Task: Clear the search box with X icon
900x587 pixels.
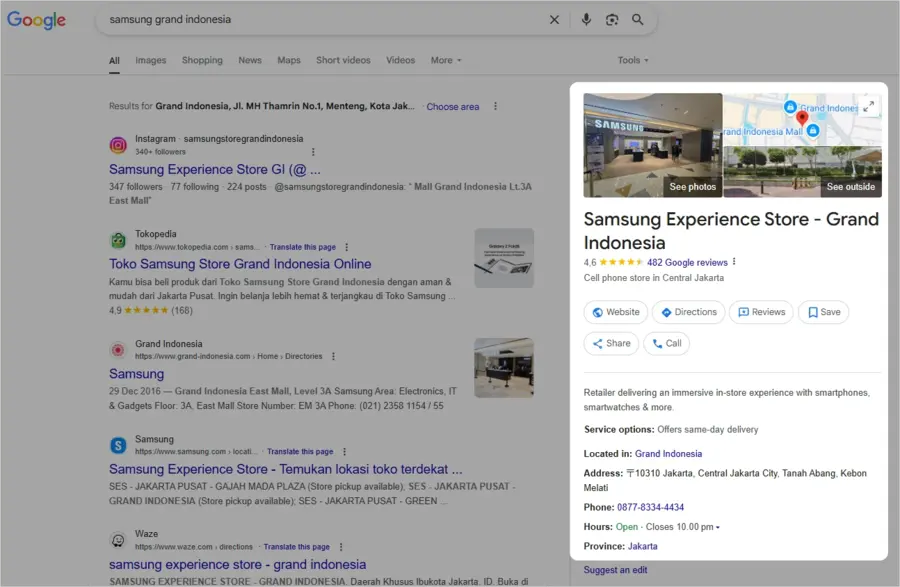Action: 554,20
